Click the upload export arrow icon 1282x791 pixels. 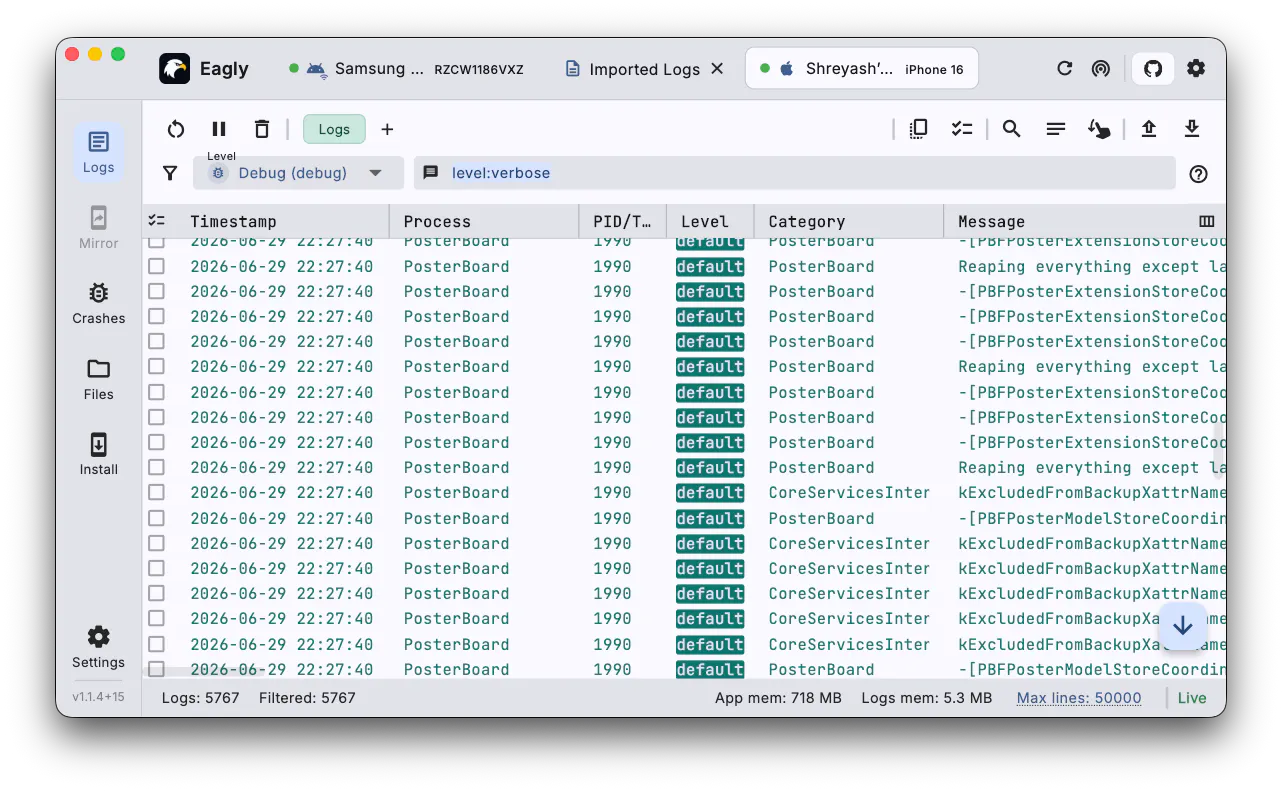[x=1149, y=129]
